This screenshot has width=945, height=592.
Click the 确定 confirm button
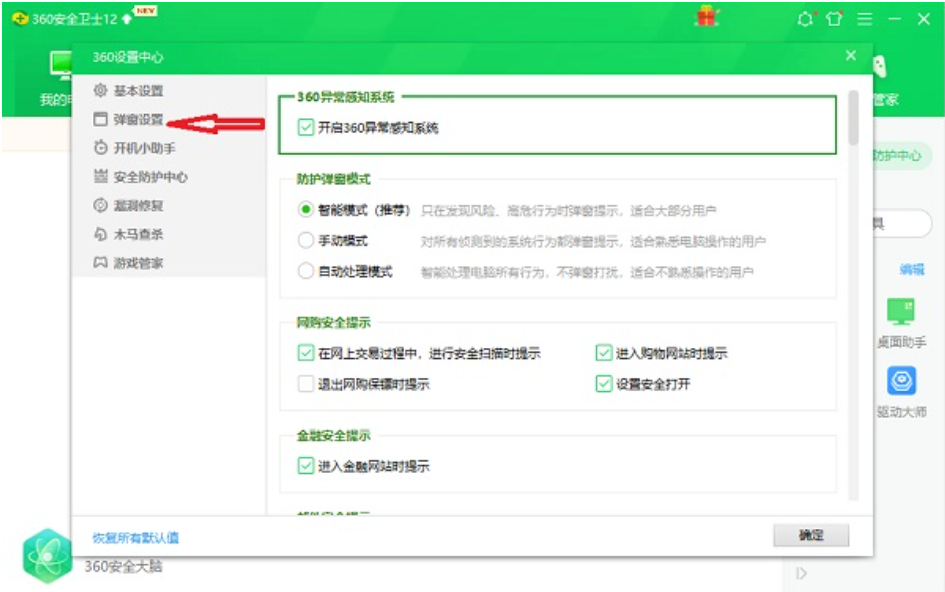pos(810,535)
